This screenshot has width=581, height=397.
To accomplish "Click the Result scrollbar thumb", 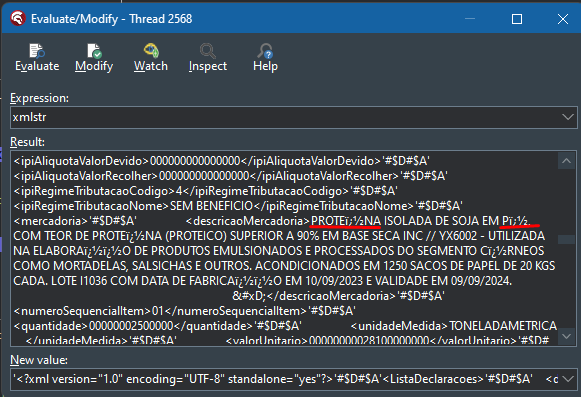I will [566, 239].
